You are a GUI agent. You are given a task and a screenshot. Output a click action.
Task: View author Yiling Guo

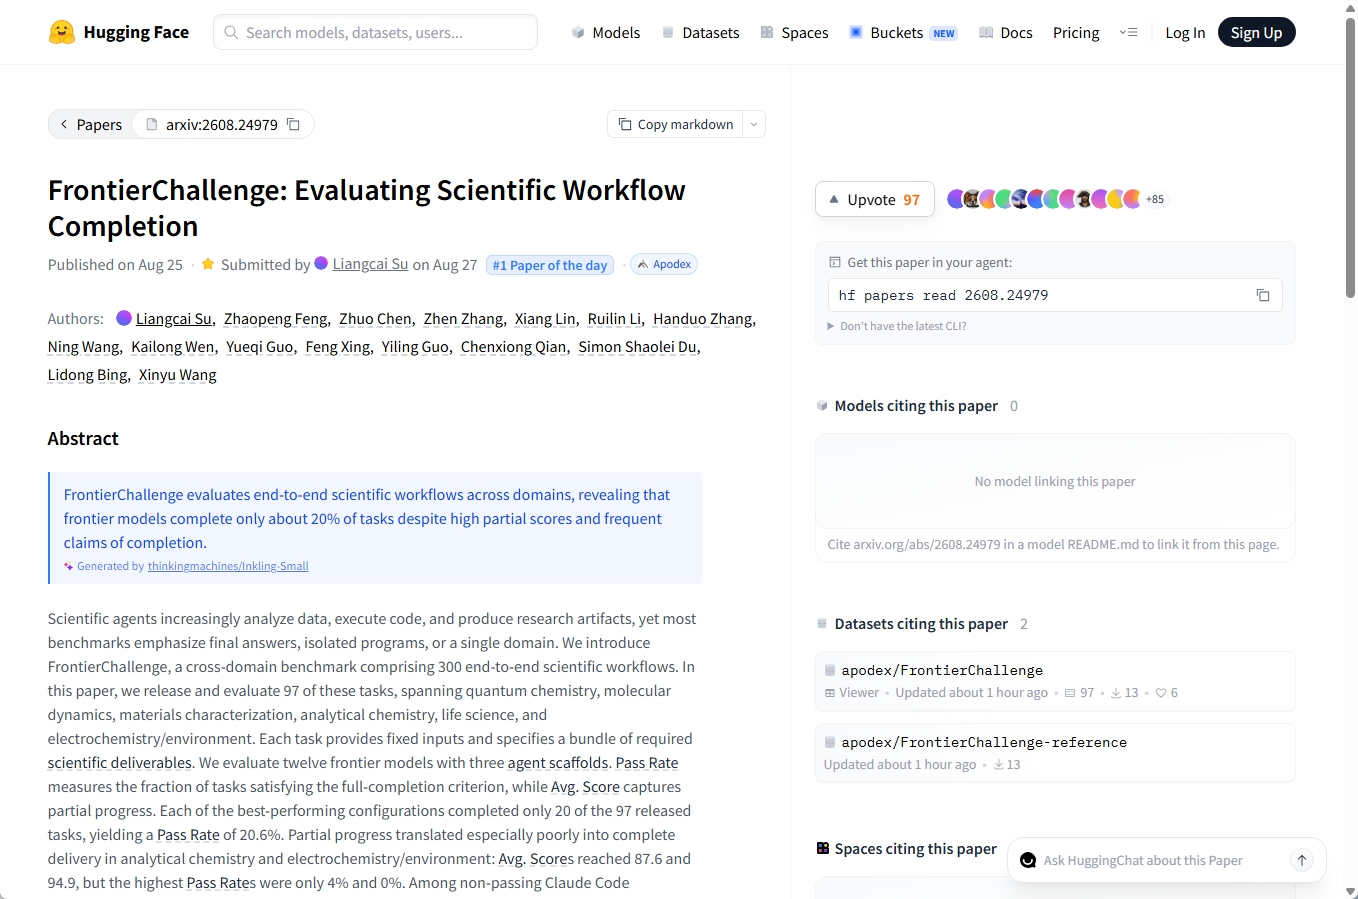pos(415,346)
